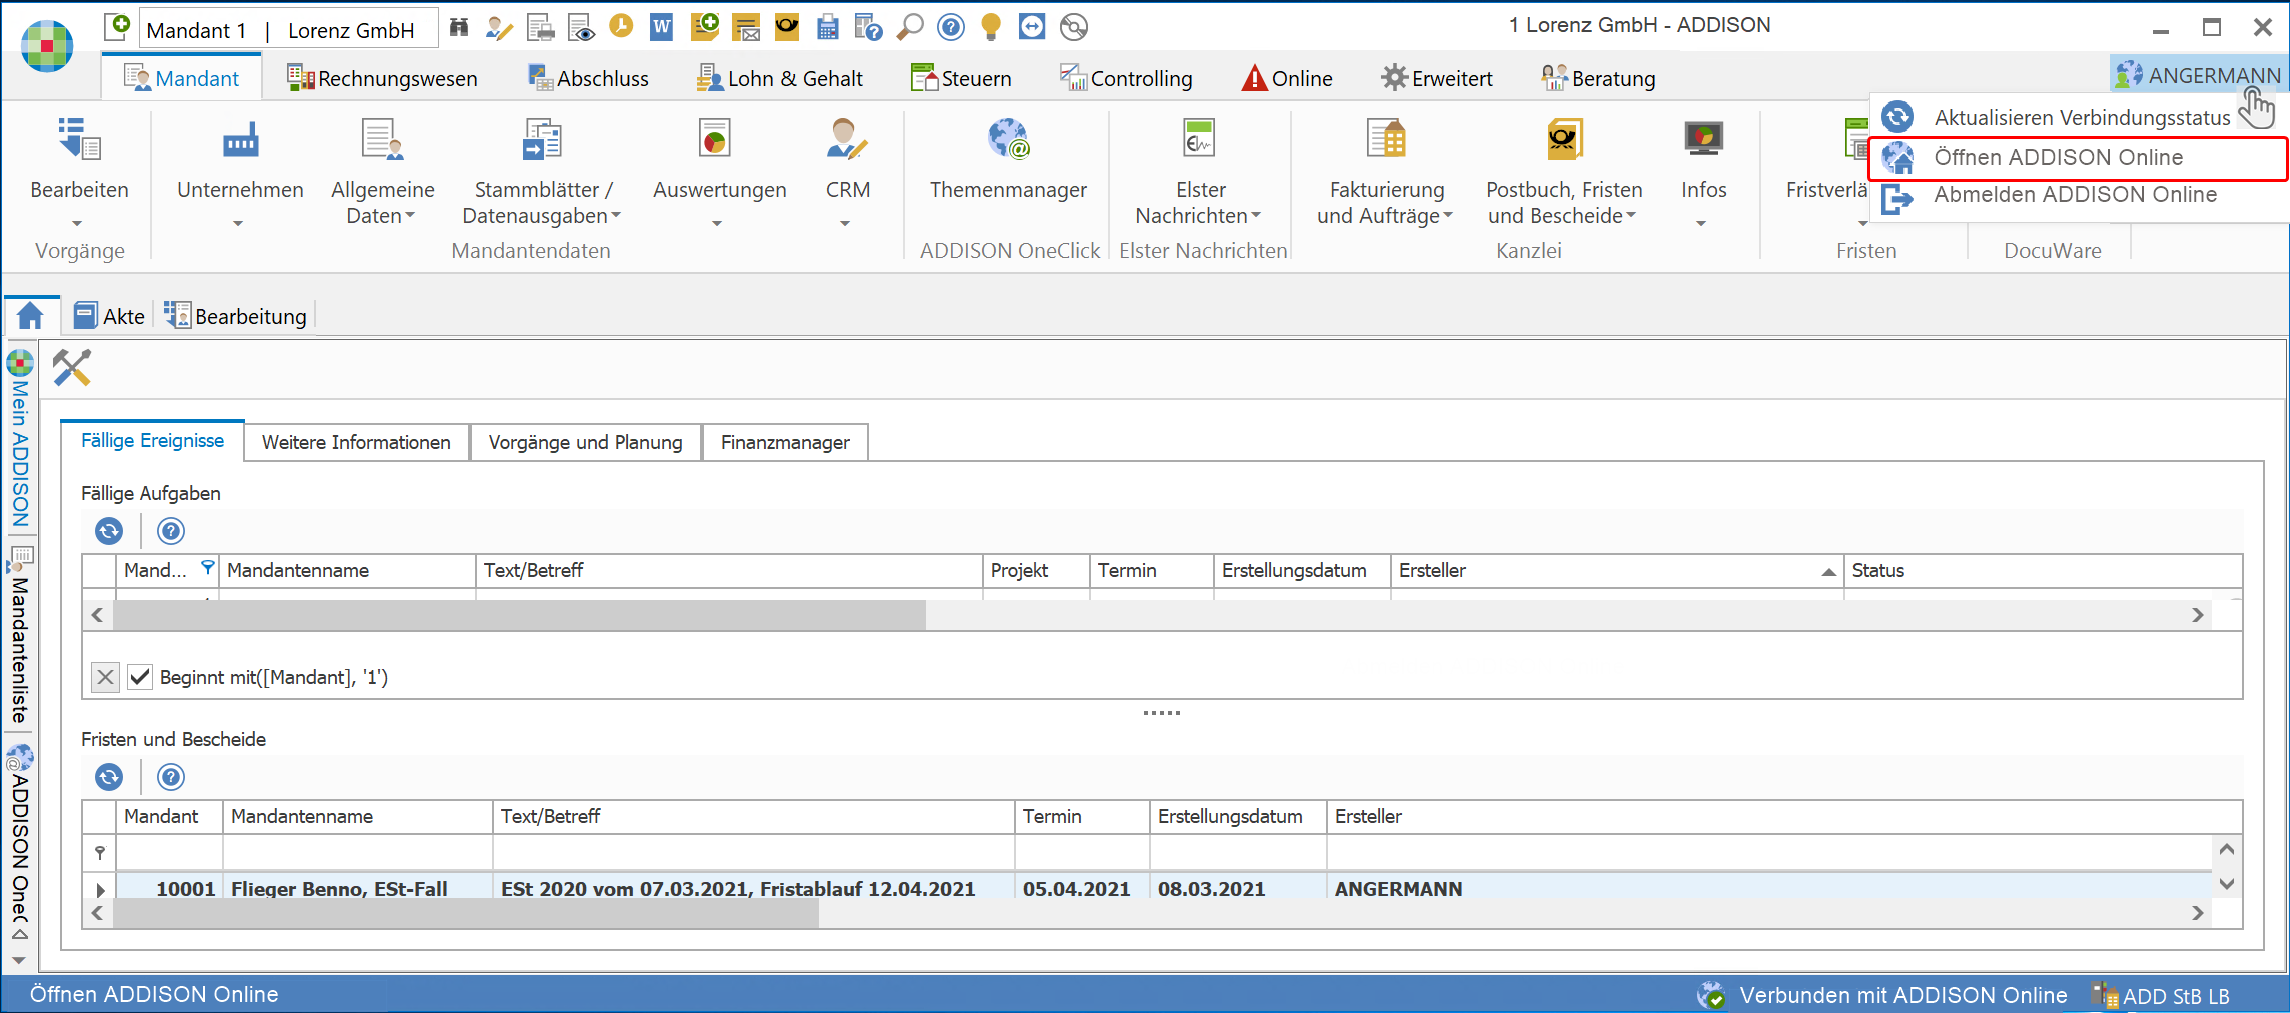Open the Word icon in top toolbar
Viewport: 2290px width, 1013px height.
click(x=661, y=27)
